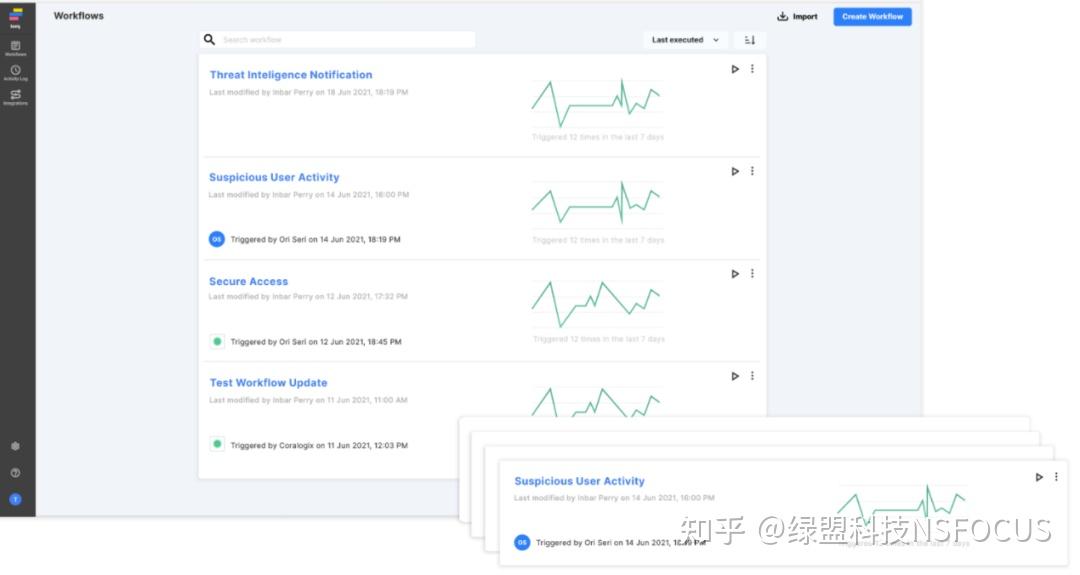The height and width of the screenshot is (575, 1080).
Task: Click the last modified 12 Jun 2021, 17:32 PM text
Action: [308, 297]
